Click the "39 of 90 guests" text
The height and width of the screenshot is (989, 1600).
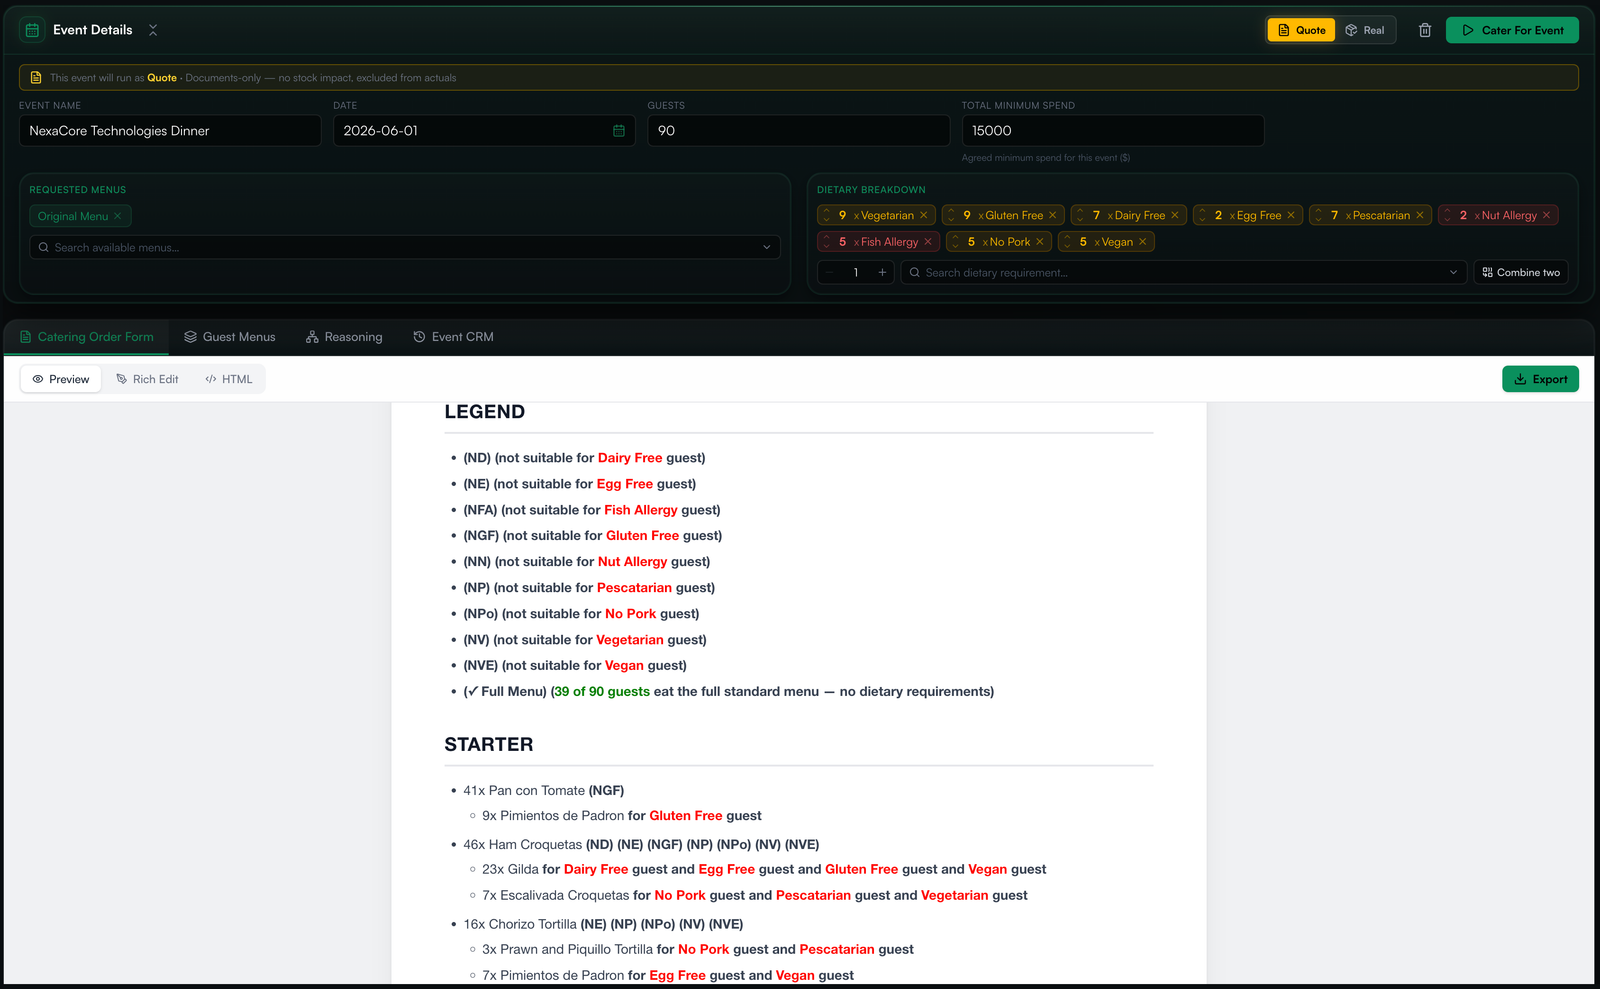[x=602, y=692]
